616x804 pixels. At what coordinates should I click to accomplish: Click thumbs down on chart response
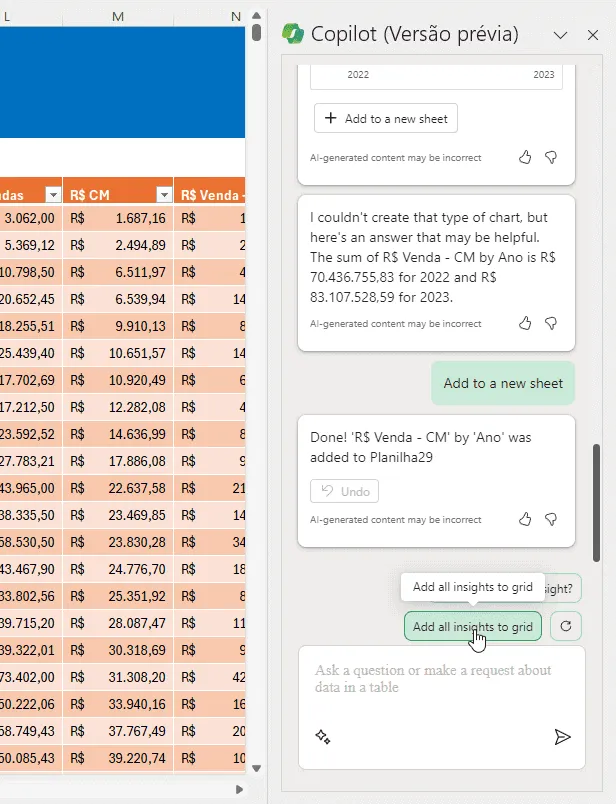point(551,157)
